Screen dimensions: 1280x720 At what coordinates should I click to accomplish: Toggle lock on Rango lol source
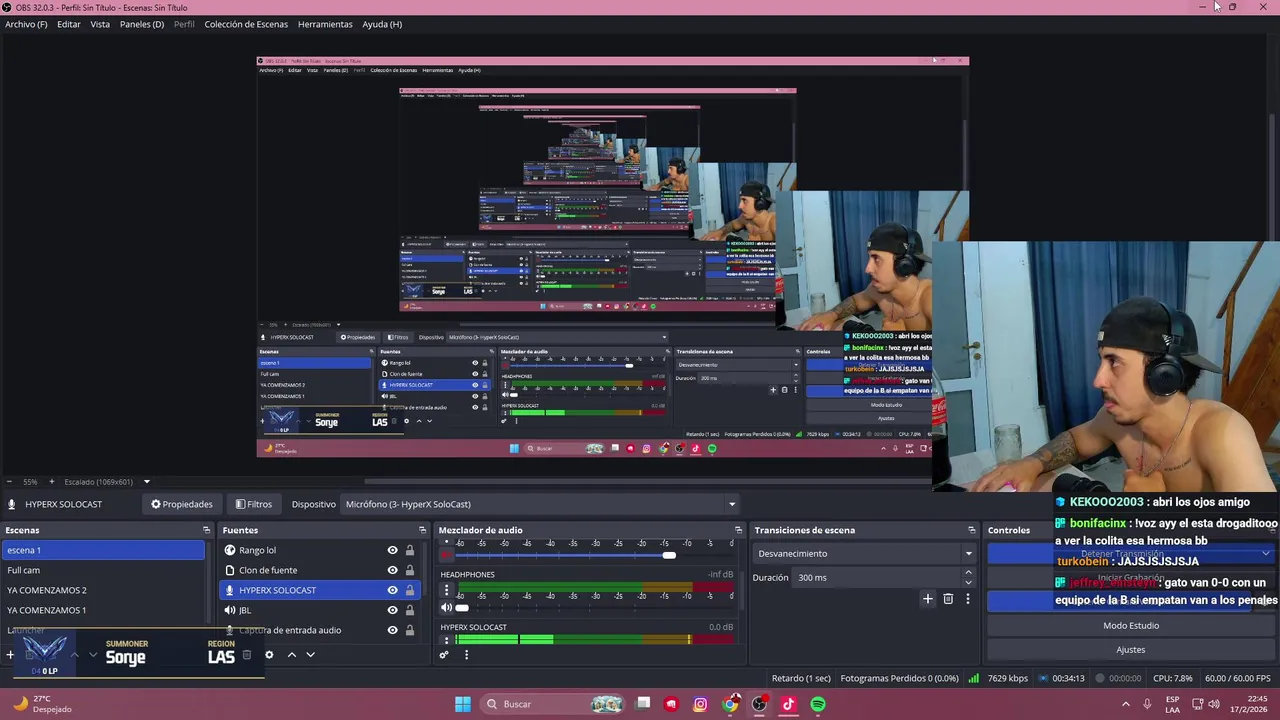coord(410,550)
